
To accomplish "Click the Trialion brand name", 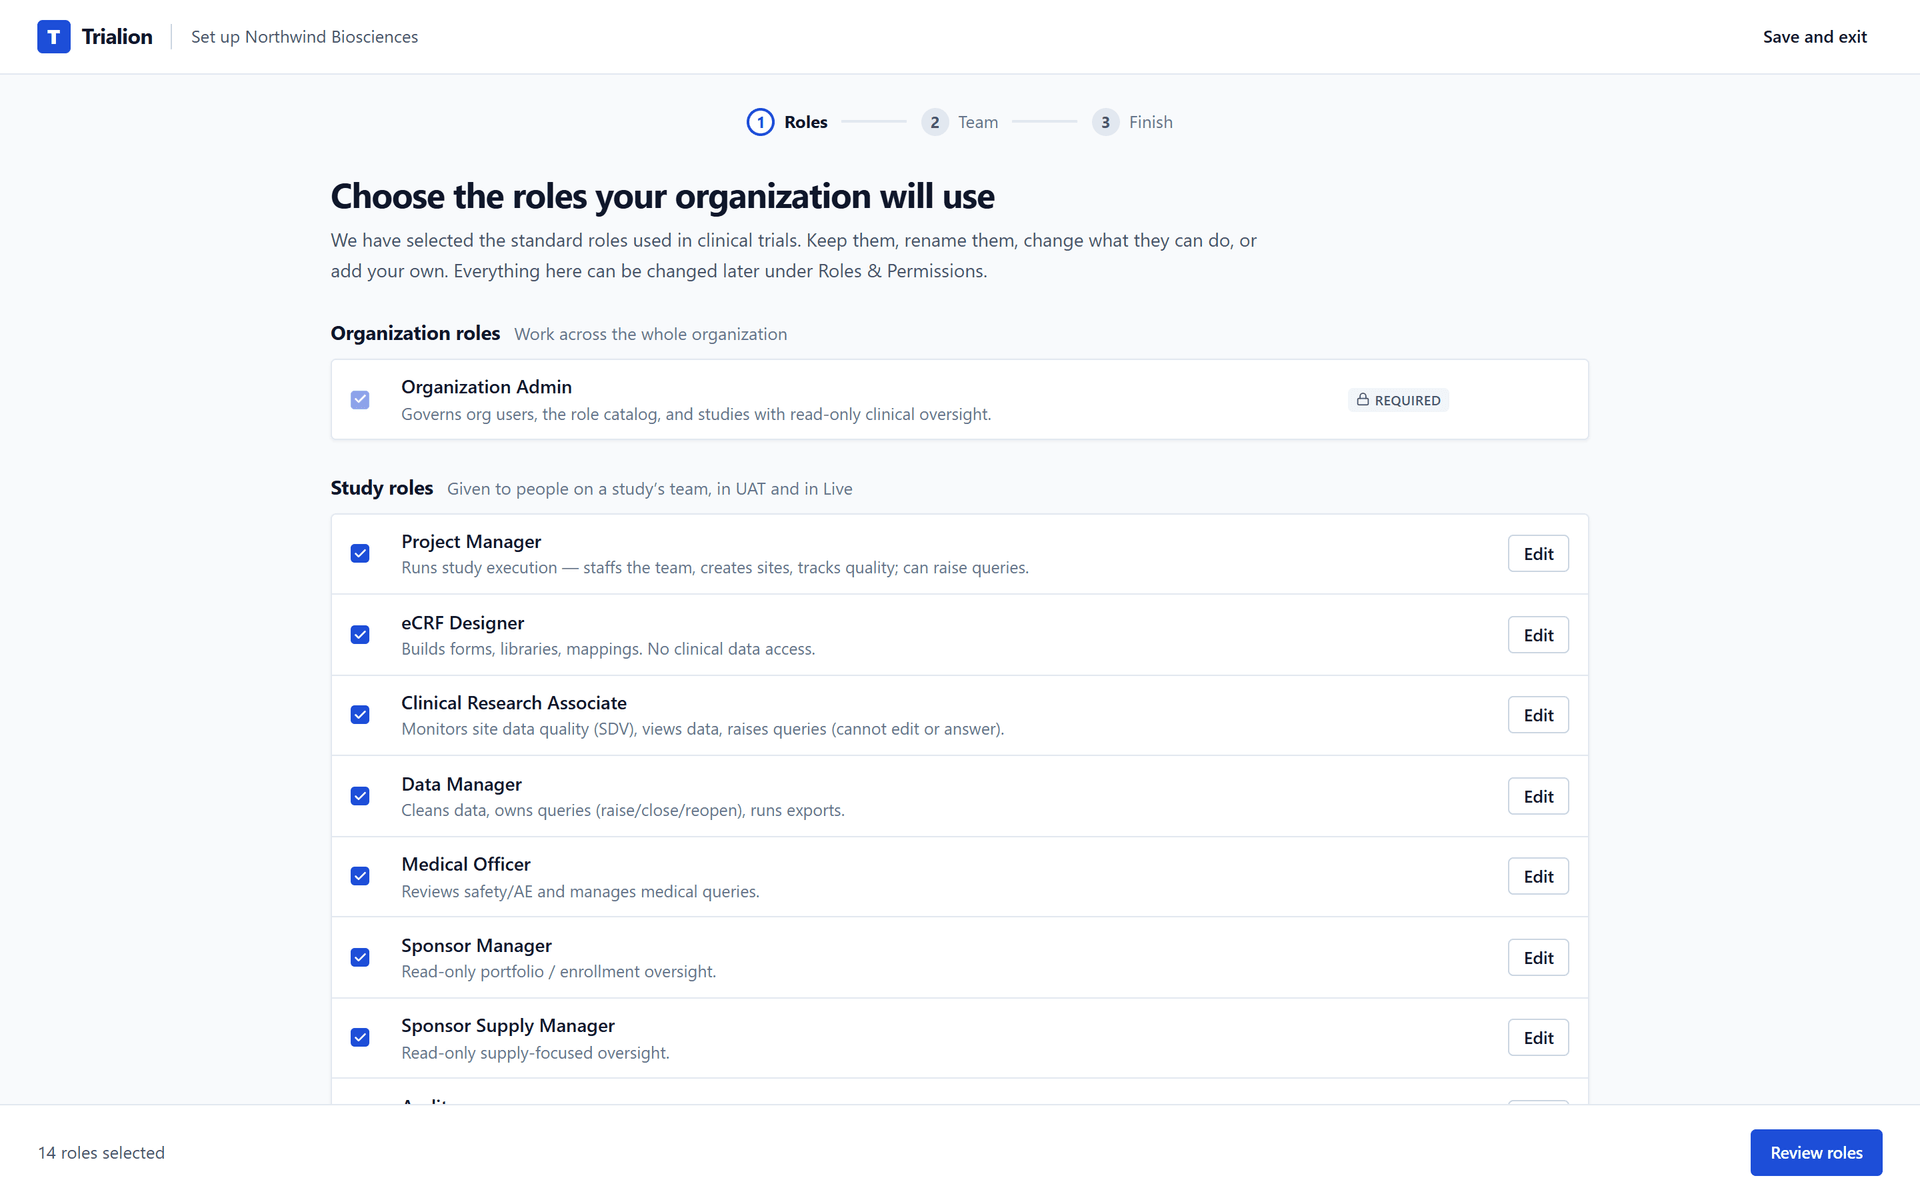I will coord(117,37).
